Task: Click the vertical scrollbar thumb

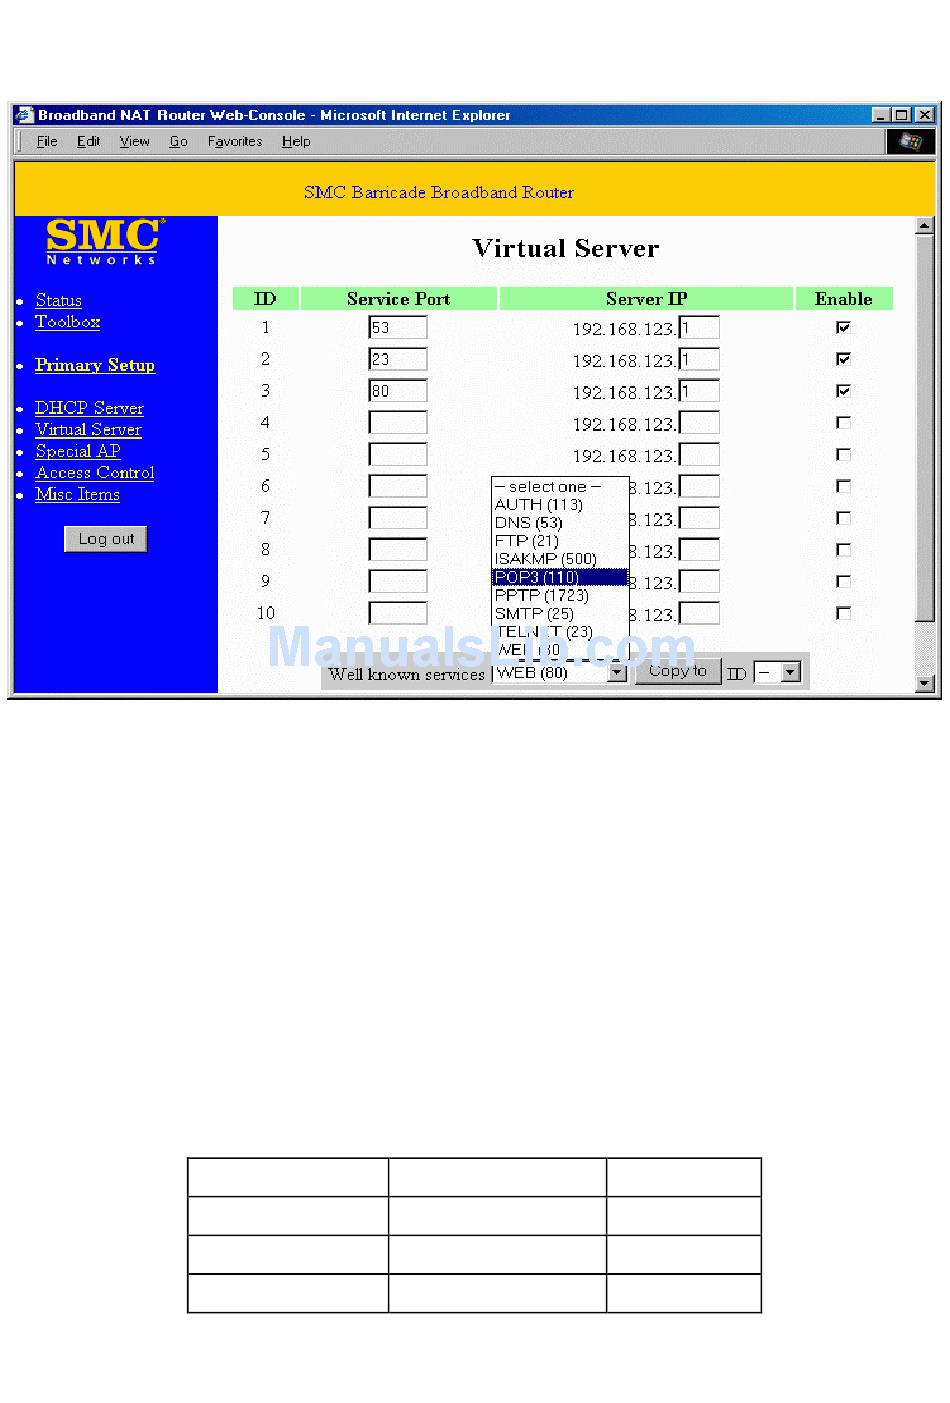Action: (x=925, y=427)
